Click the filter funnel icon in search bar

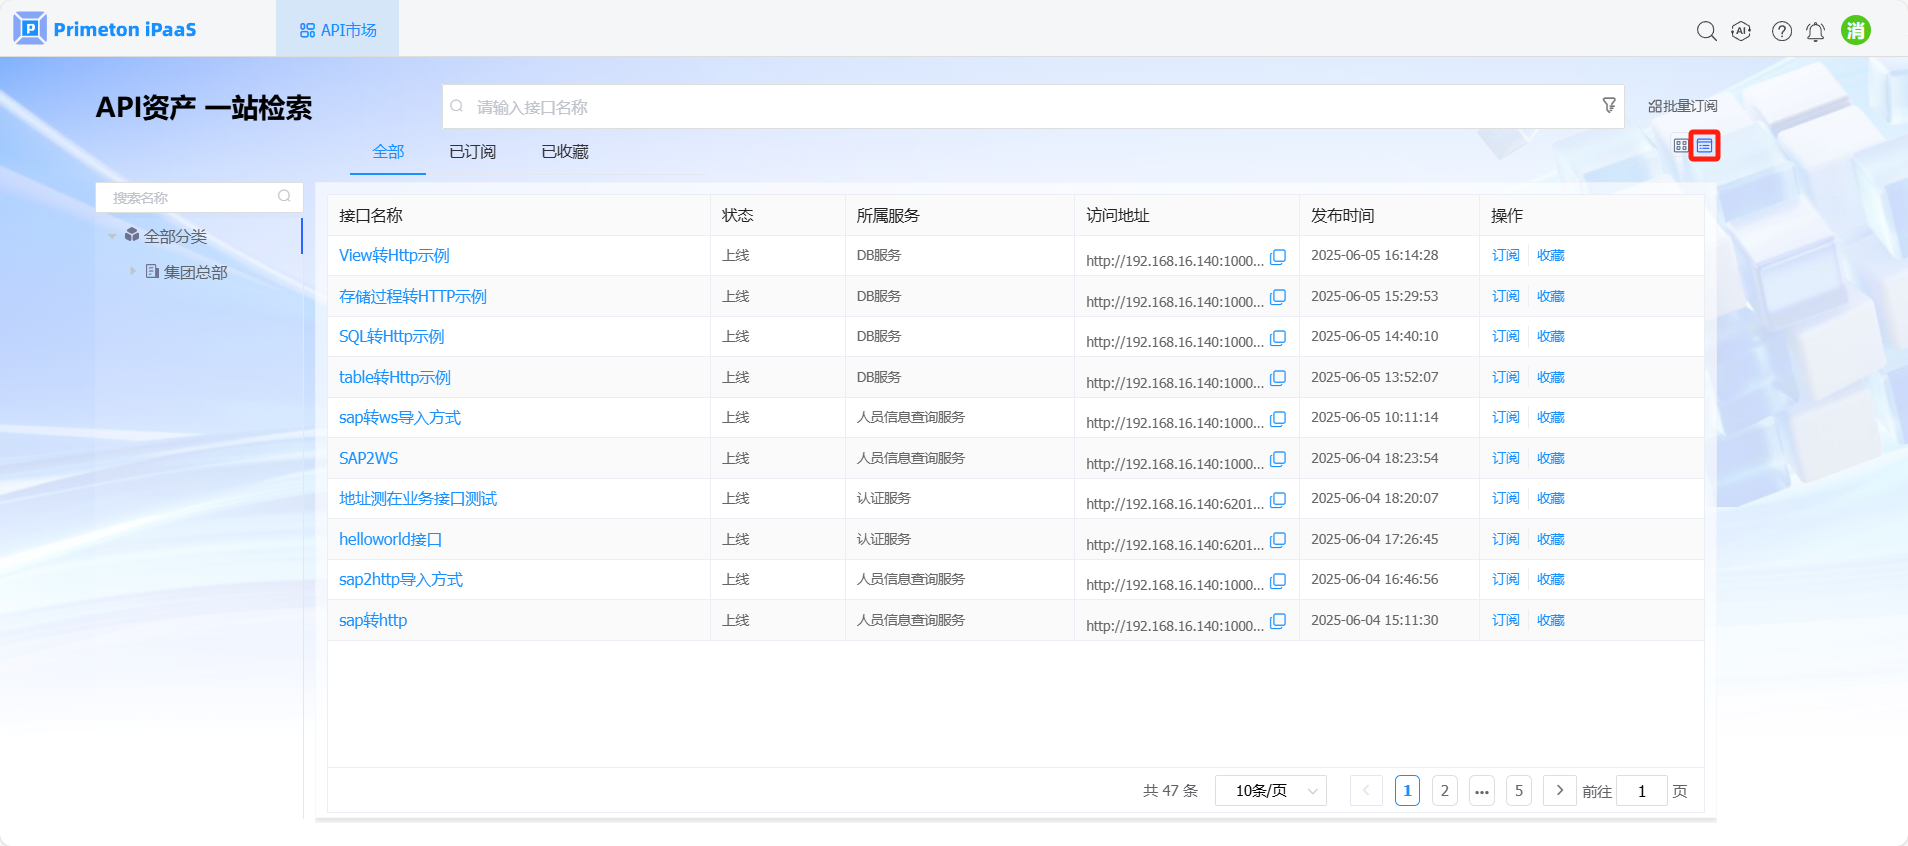pos(1608,105)
